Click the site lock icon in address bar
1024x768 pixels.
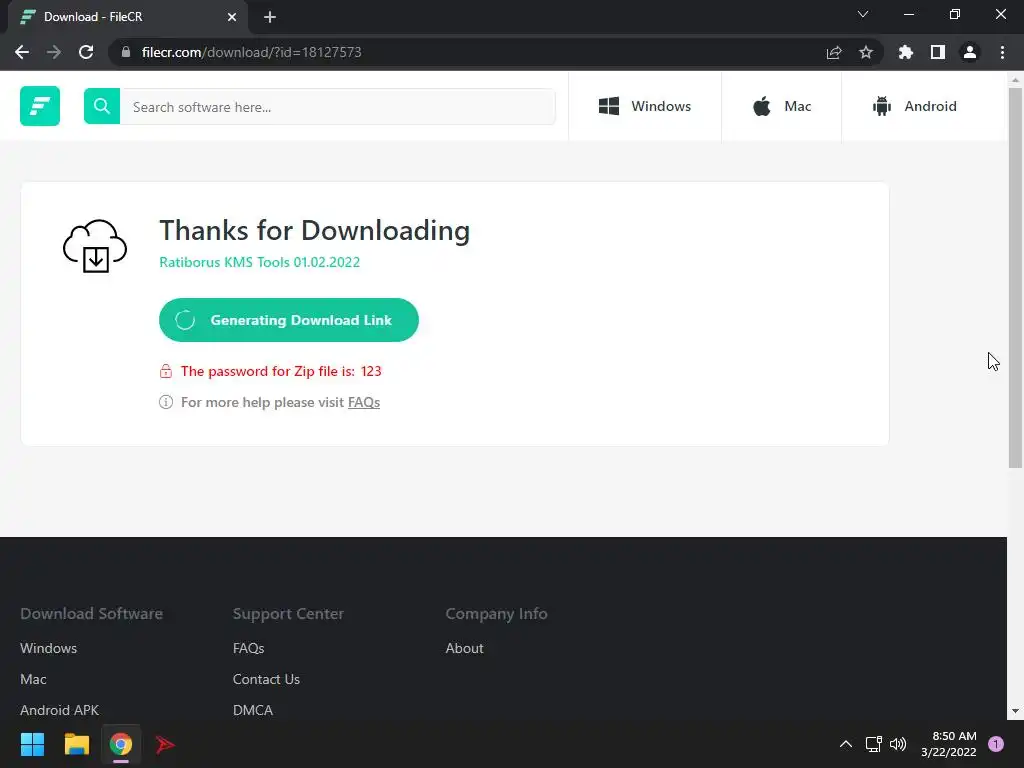coord(126,52)
